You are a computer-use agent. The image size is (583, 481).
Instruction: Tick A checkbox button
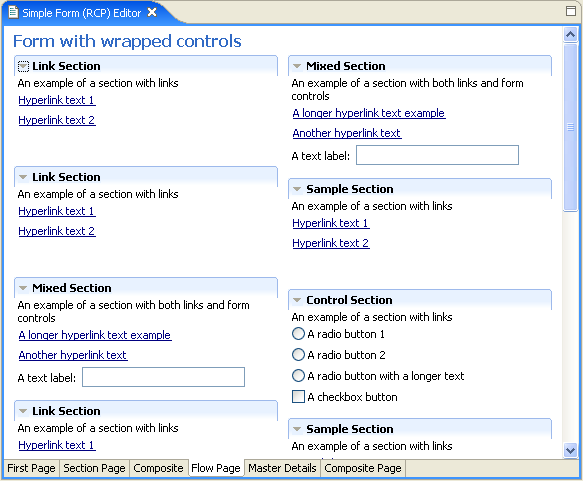(298, 397)
